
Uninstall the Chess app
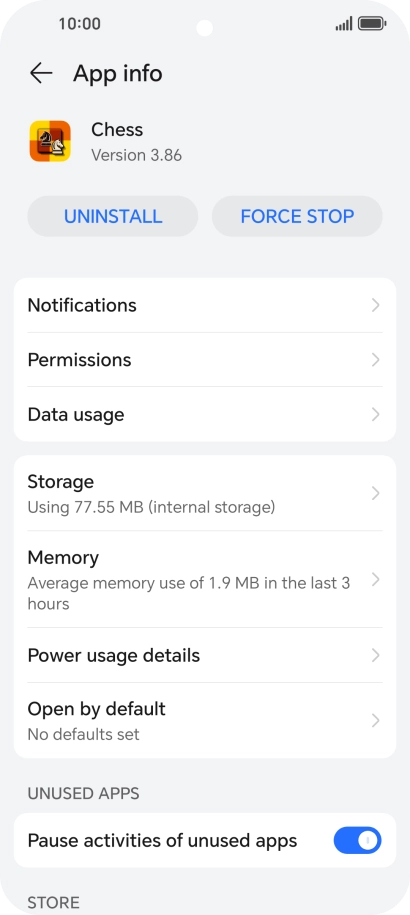pyautogui.click(x=113, y=216)
